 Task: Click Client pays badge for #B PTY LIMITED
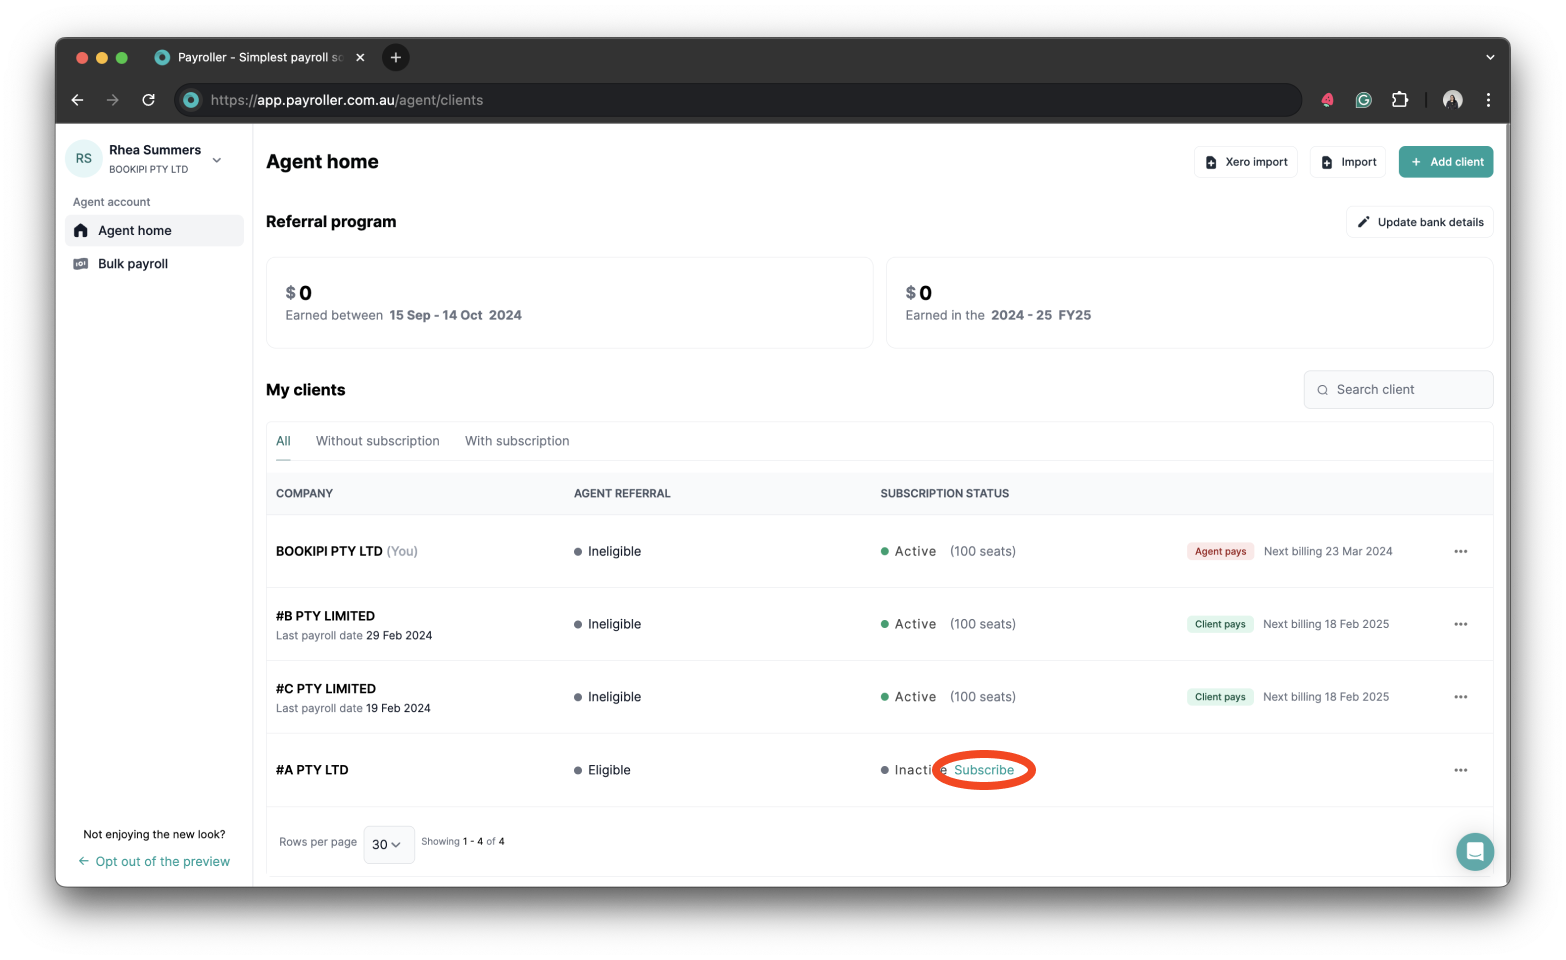click(x=1220, y=624)
